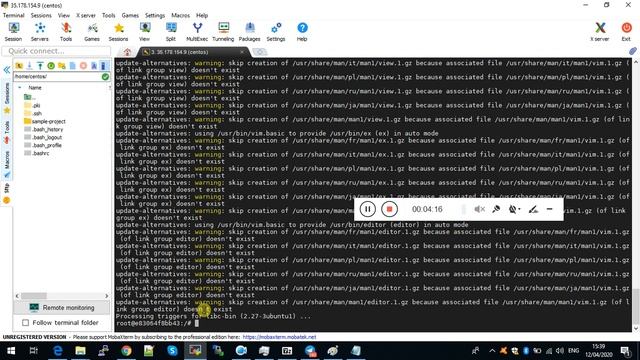Open the Sessions menu
The image size is (640, 360).
[41, 15]
